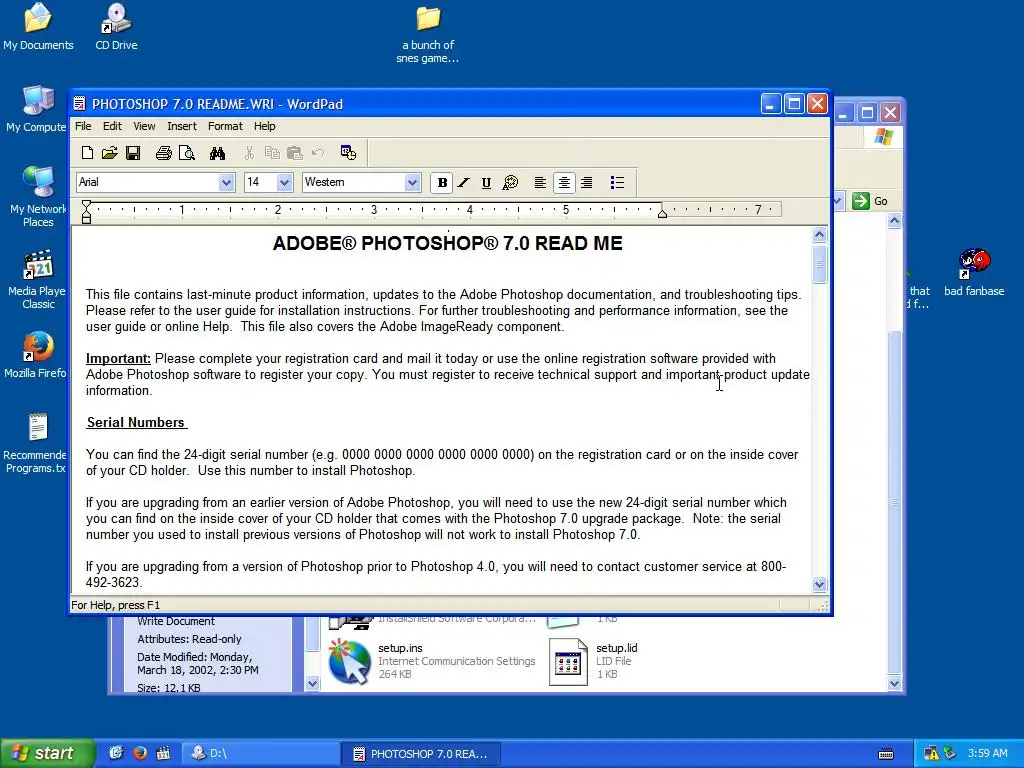
Task: Click the ADOBE PHOTOSHOP 7.0 READ ME title
Action: [447, 244]
